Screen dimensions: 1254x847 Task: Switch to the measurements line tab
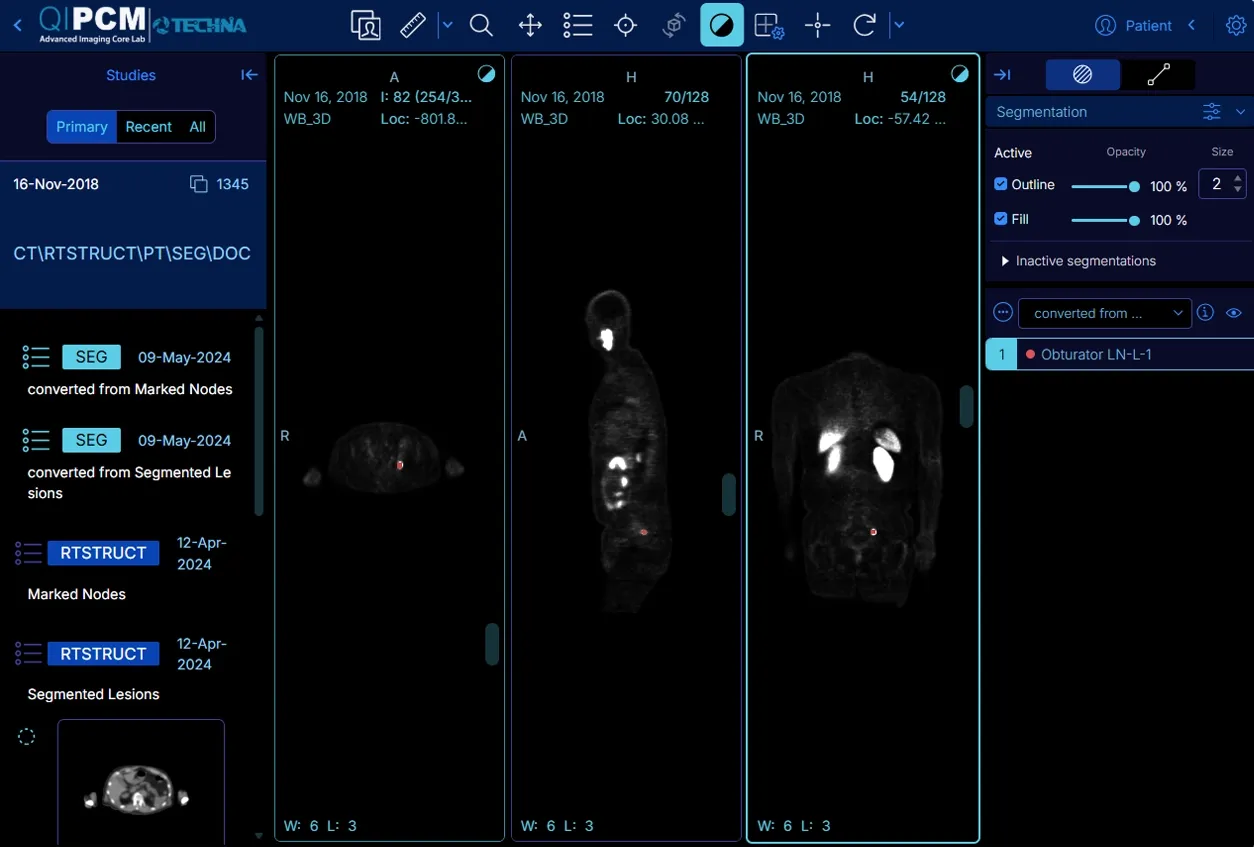point(1158,75)
